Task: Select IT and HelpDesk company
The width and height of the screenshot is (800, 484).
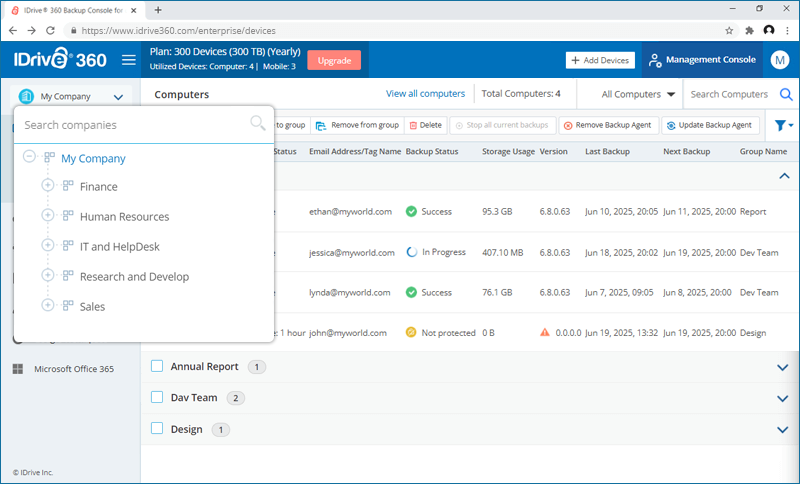Action: click(120, 247)
